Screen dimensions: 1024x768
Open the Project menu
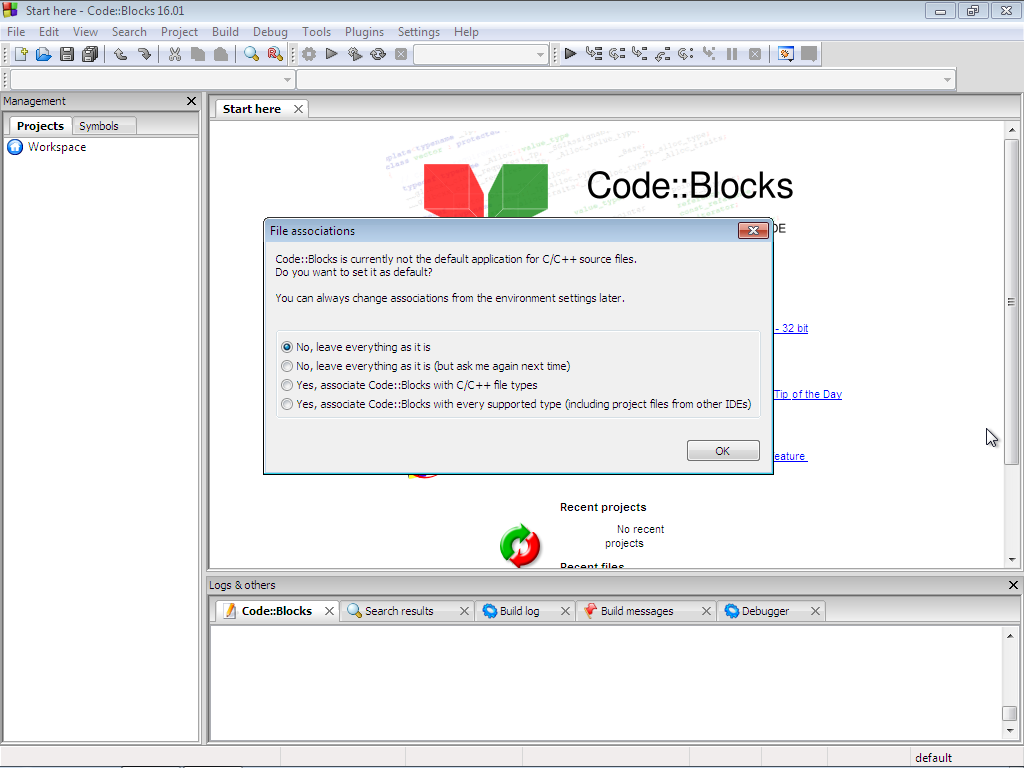coord(180,32)
